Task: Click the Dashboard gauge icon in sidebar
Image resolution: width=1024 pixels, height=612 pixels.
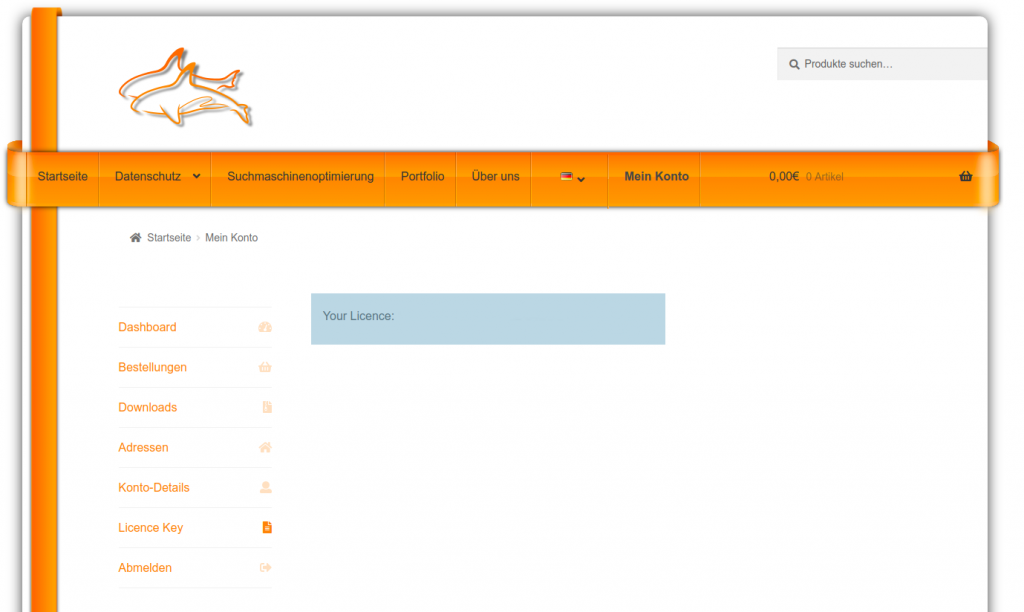Action: click(x=265, y=327)
